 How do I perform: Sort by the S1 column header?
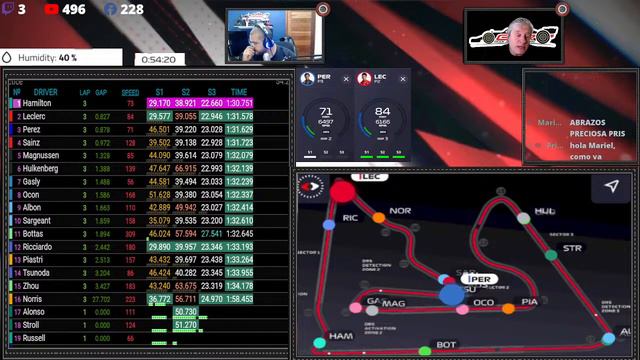[159, 92]
